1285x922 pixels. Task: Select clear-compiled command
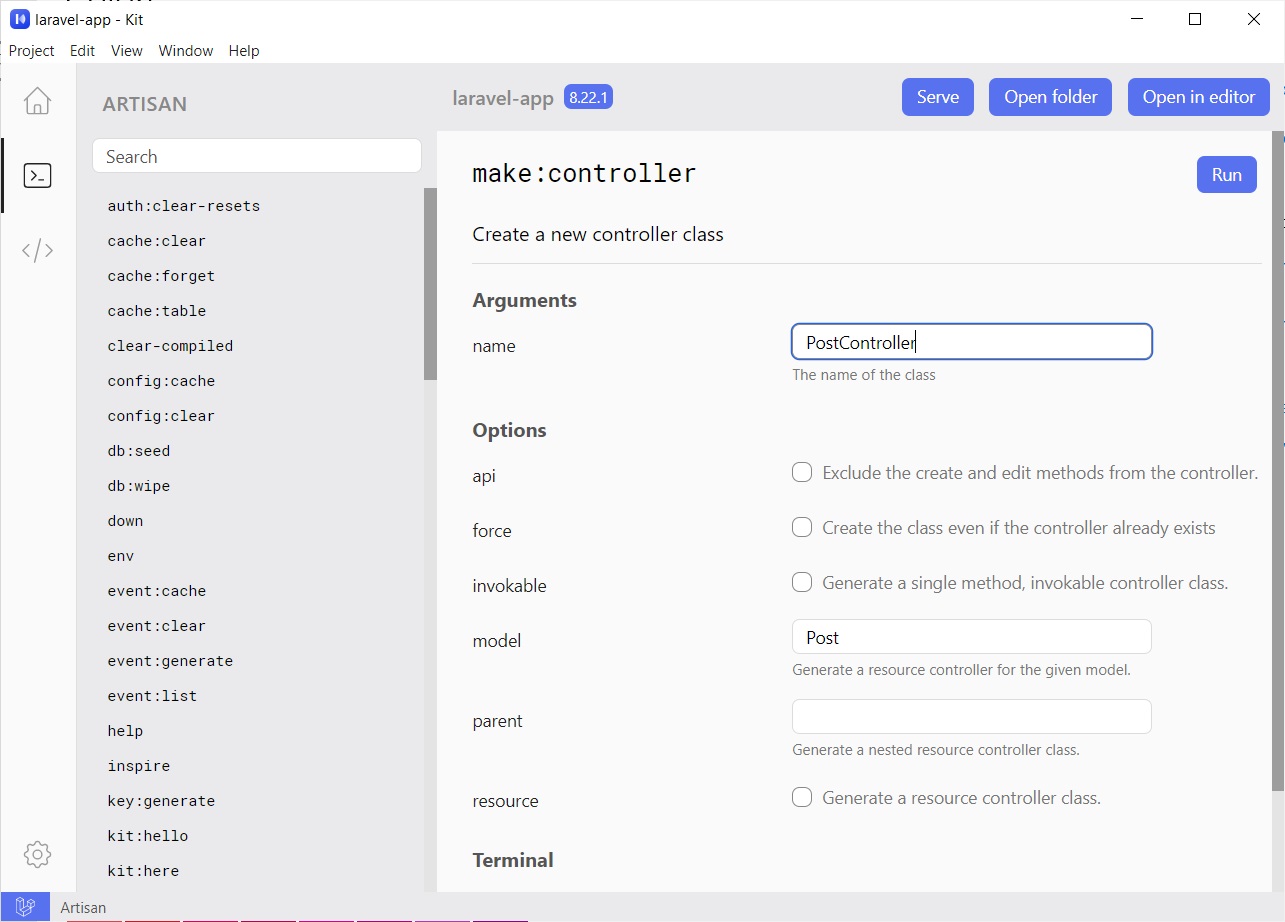pos(170,346)
